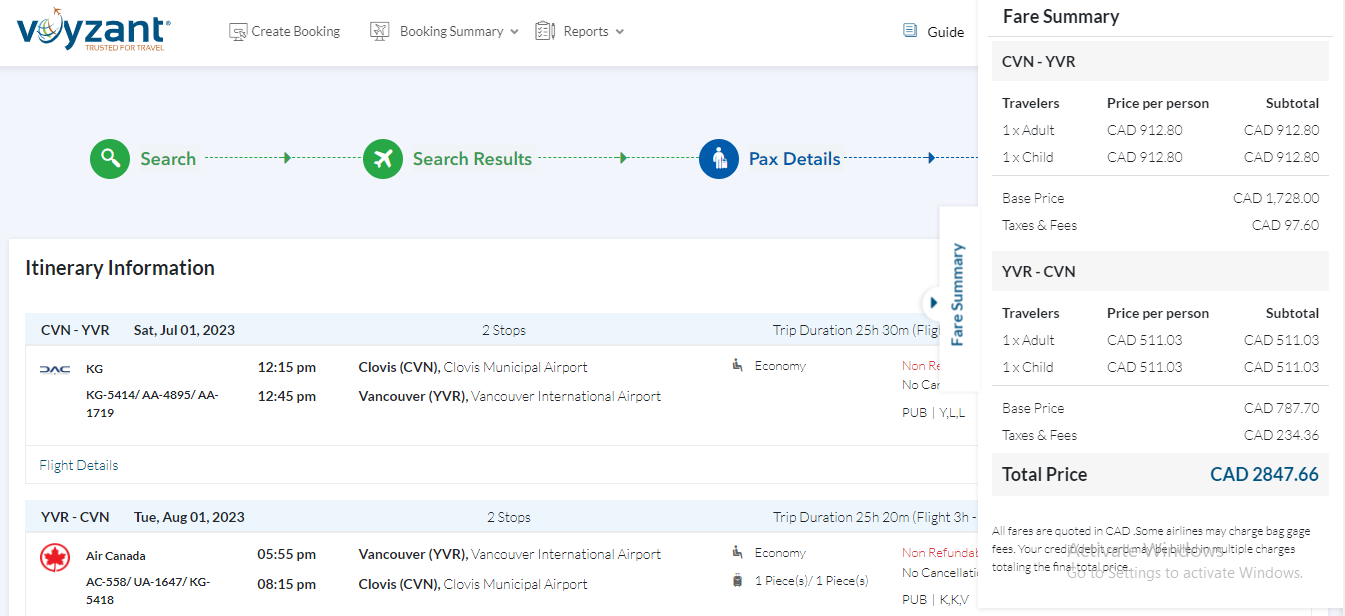Screen dimensions: 1345x616
Task: Click the KG airline logo
Action: [x=55, y=369]
